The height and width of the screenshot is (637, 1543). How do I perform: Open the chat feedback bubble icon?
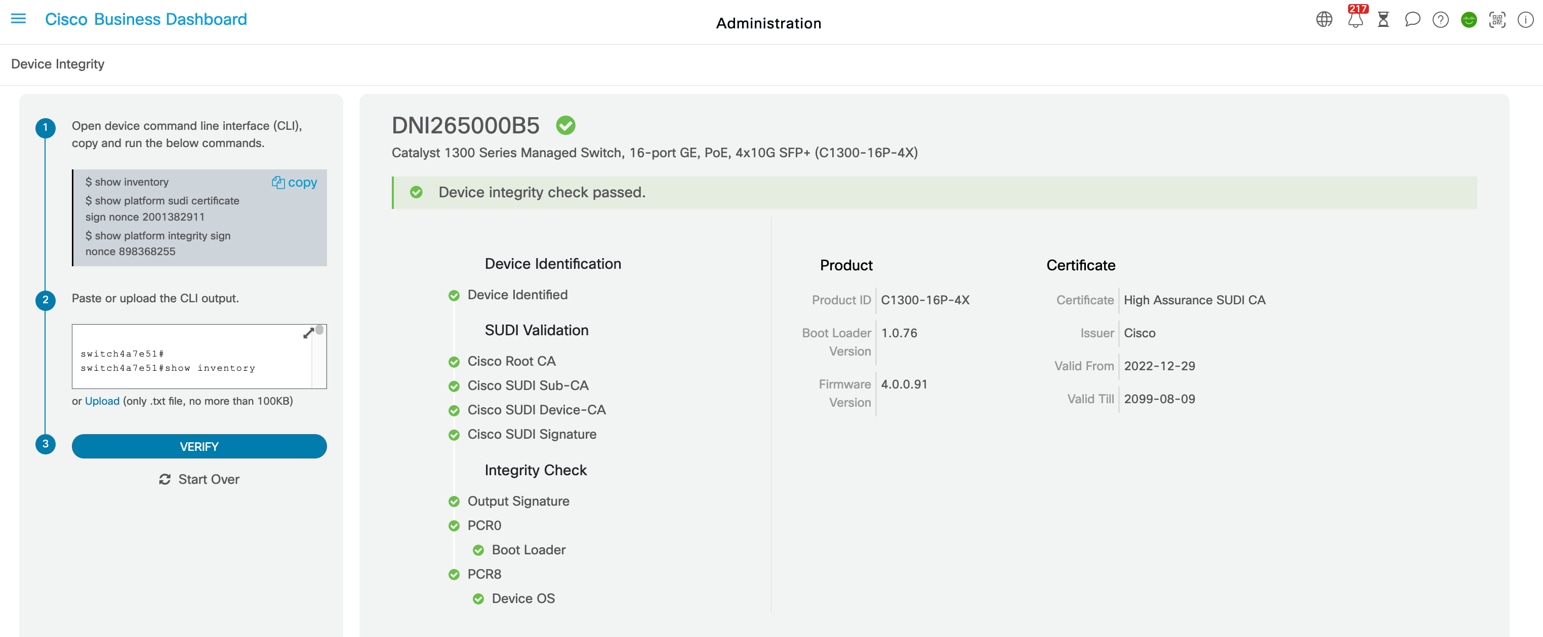tap(1412, 19)
